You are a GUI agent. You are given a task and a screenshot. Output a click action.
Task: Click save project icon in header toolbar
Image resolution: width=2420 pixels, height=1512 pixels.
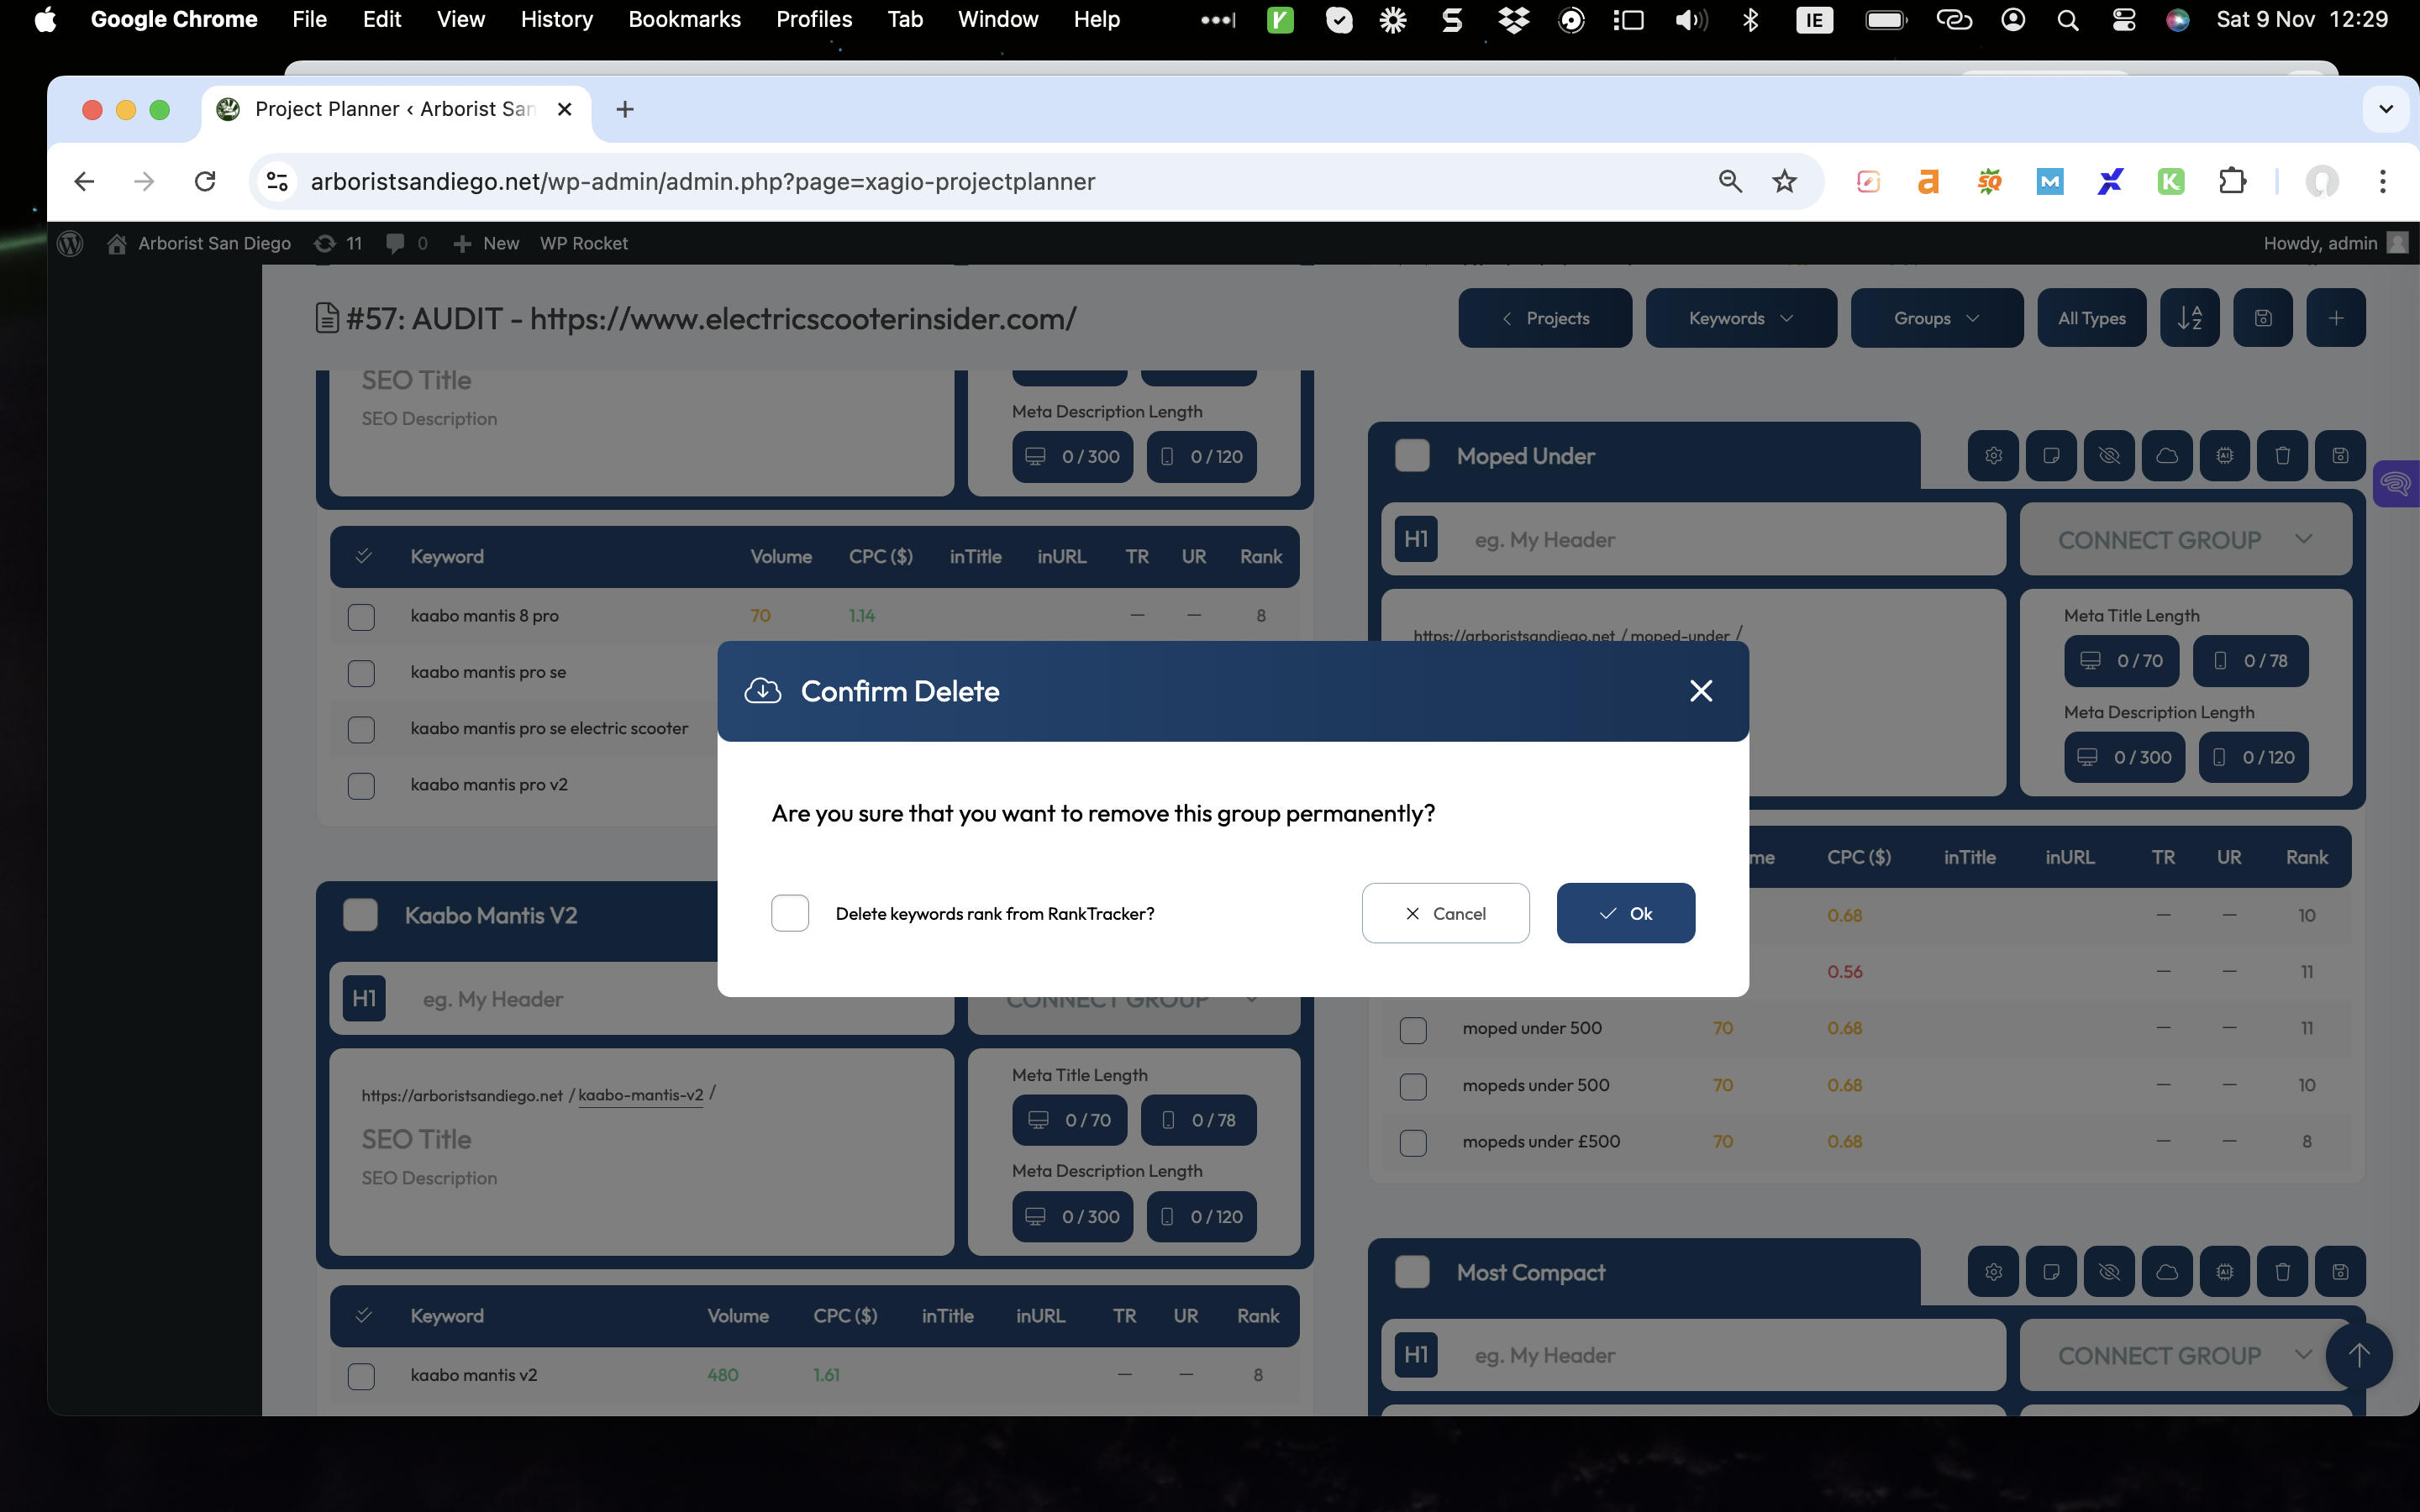(2263, 318)
